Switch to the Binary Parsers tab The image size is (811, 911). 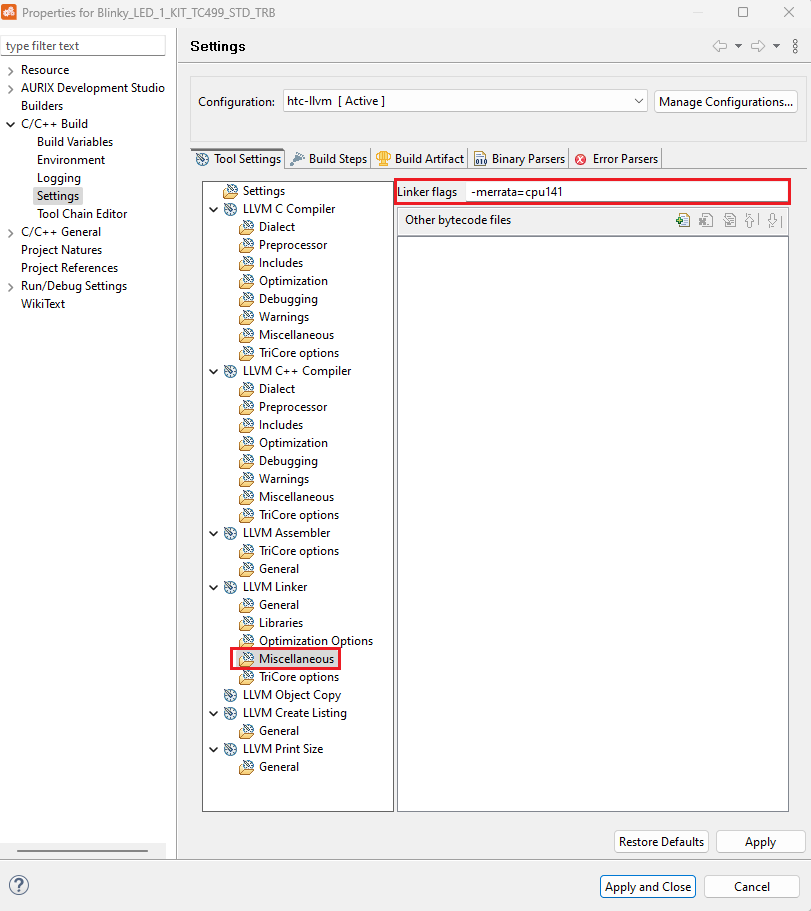[x=519, y=158]
